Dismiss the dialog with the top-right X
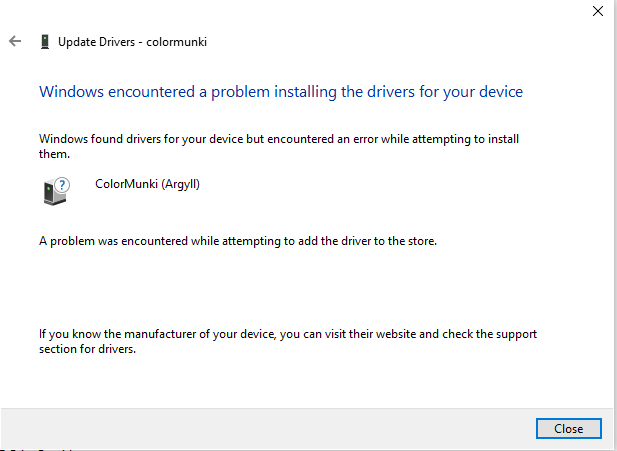Screen dimensions: 617x451 pyautogui.click(x=598, y=11)
